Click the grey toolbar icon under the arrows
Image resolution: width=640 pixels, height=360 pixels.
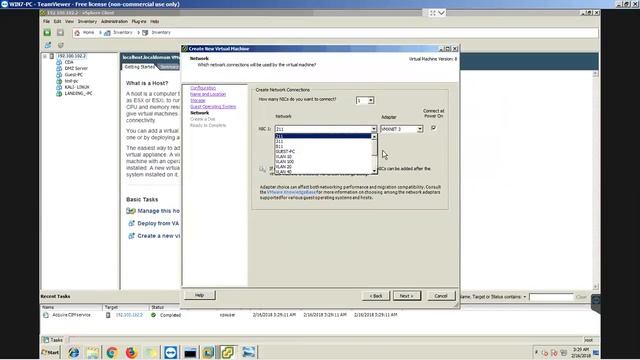click(61, 45)
